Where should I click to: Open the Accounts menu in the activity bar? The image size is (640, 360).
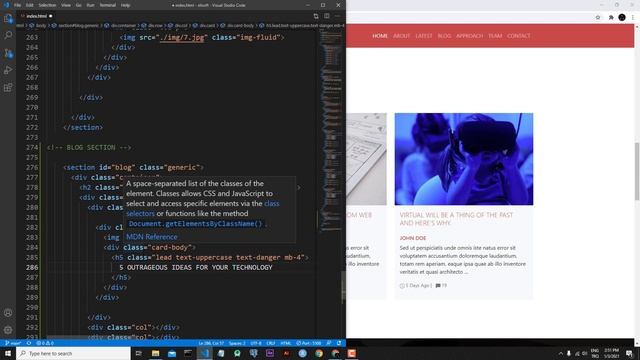(x=8, y=313)
